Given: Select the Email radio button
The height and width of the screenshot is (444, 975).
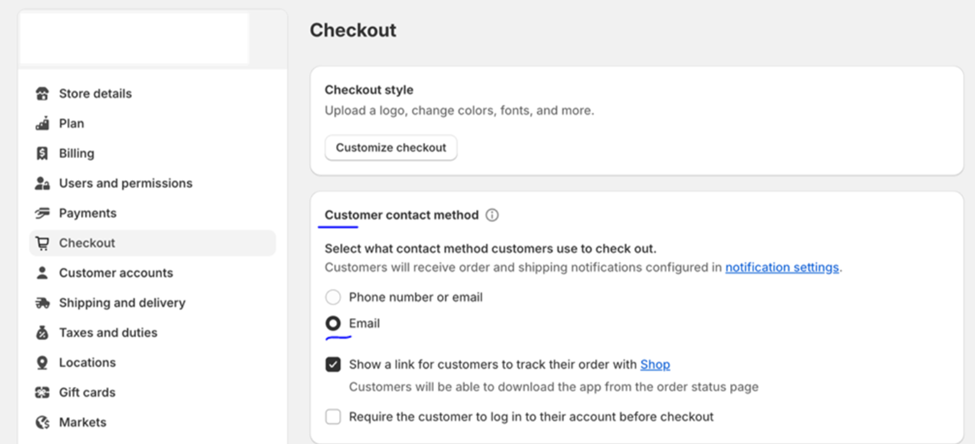Looking at the screenshot, I should pos(333,323).
